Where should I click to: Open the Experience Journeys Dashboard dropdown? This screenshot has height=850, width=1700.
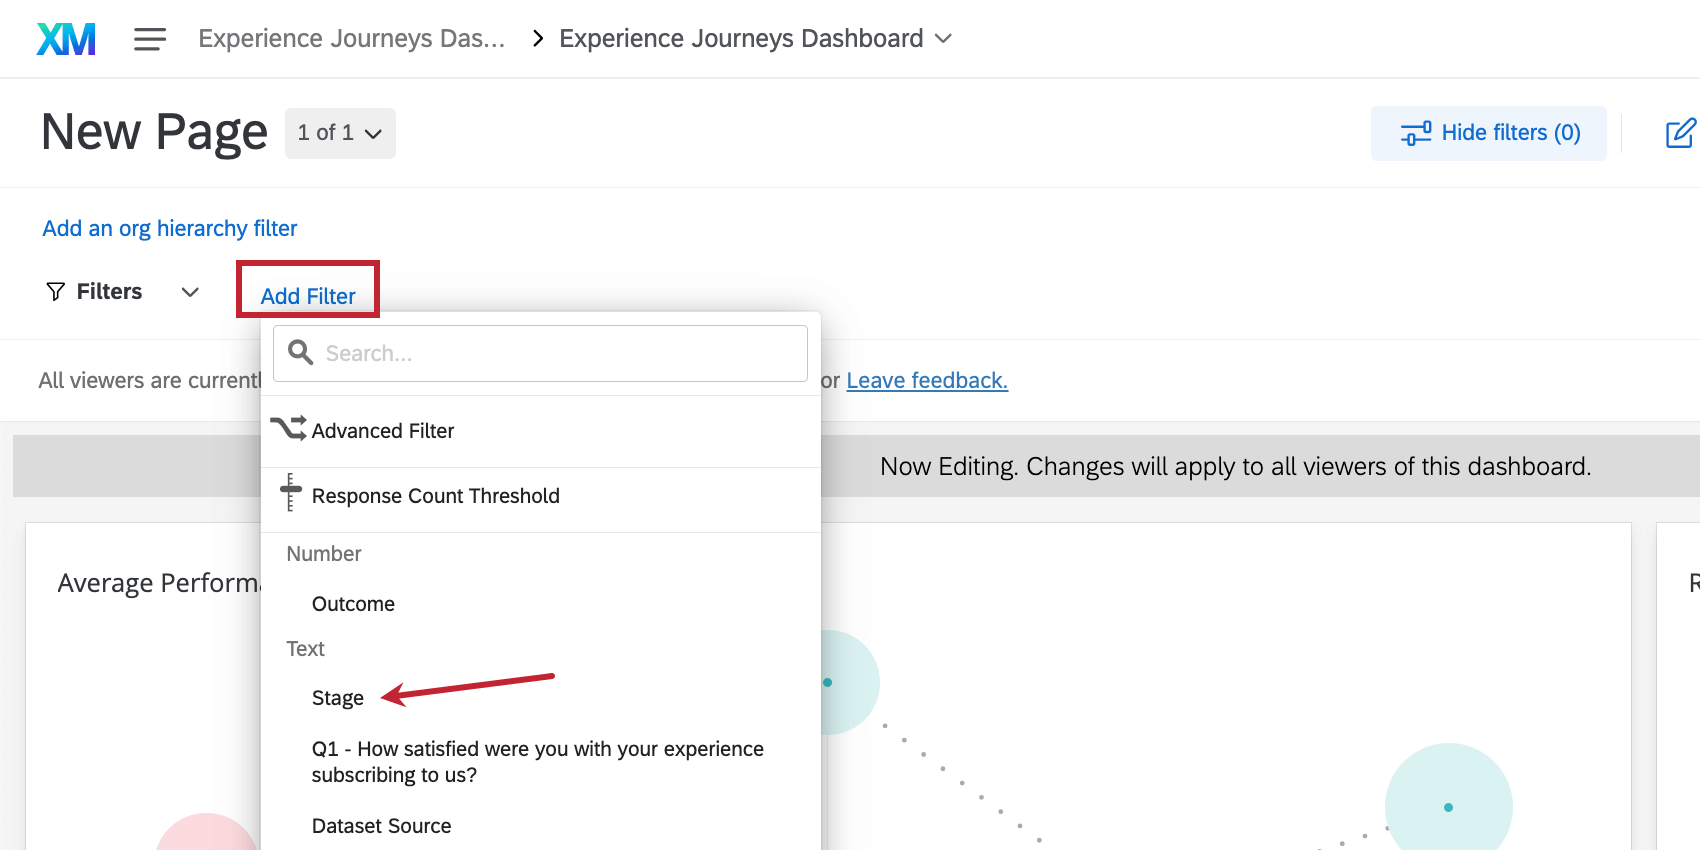943,38
